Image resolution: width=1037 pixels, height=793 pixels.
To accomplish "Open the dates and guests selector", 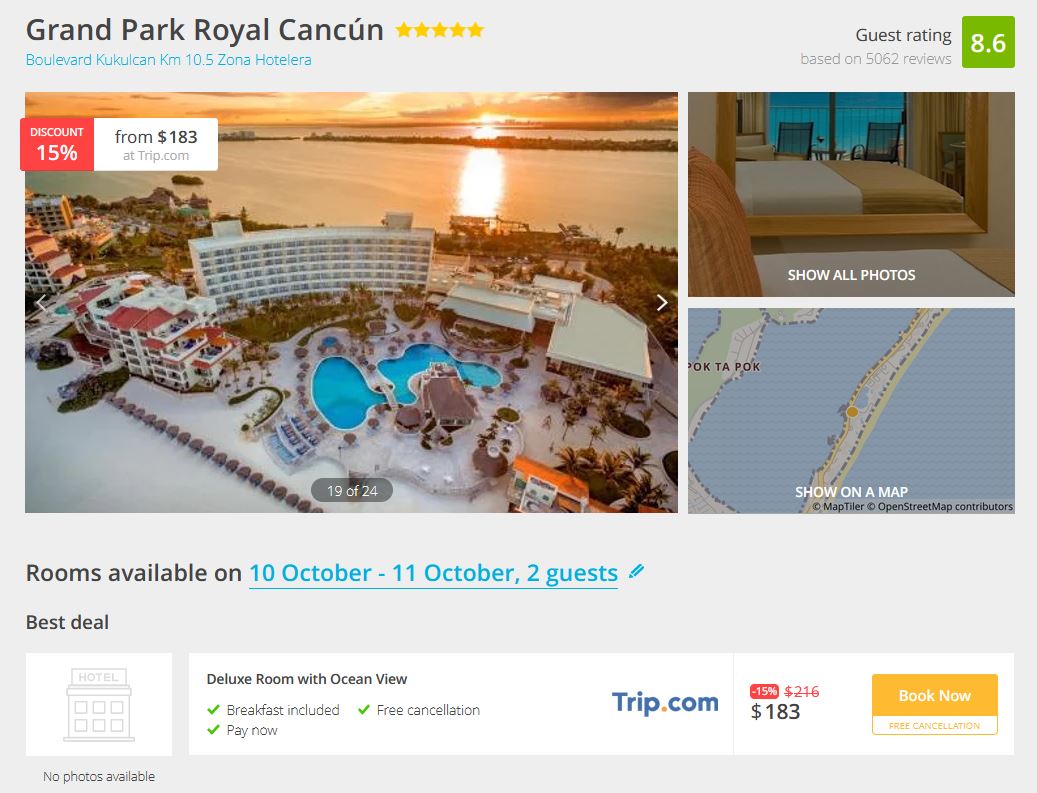I will [433, 573].
